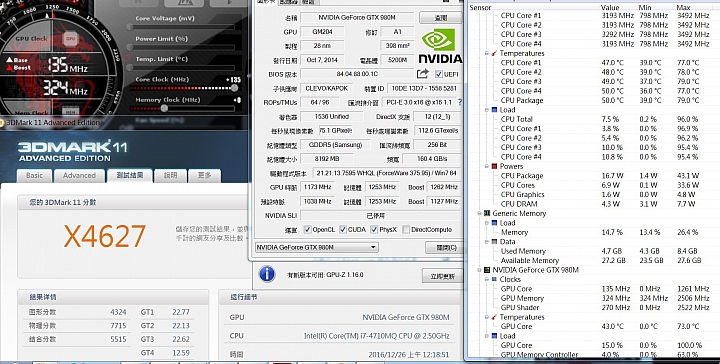Toggle the UEFI checkbox in GPU-Z
Screen dimensions: 720x364
[439, 74]
